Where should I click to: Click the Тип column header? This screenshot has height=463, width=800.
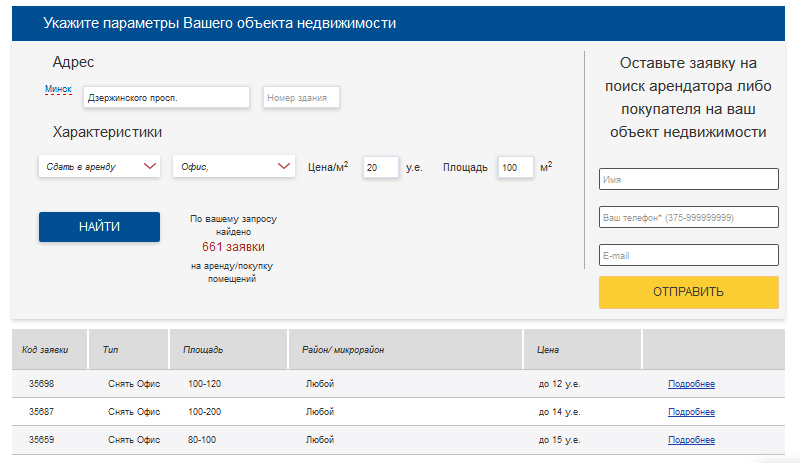(x=110, y=350)
